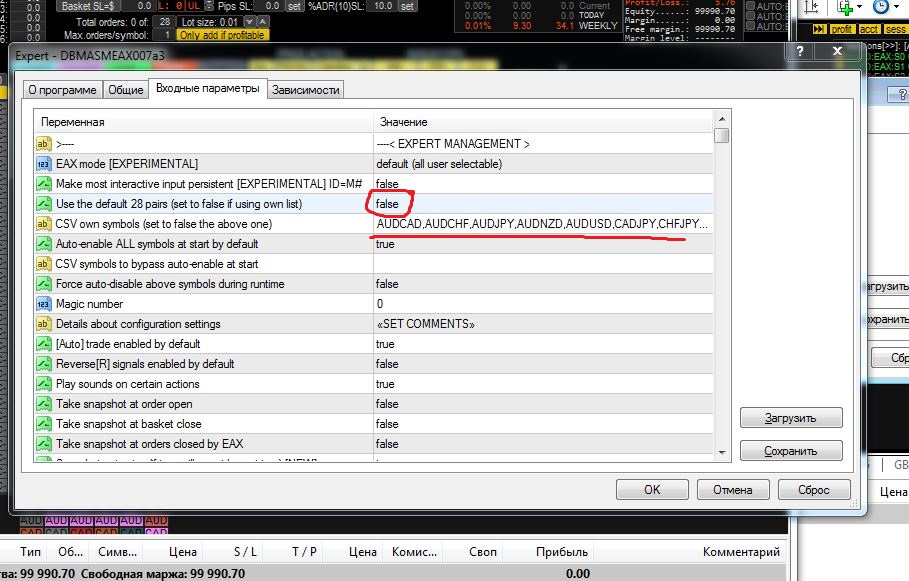909x581 pixels.
Task: Click the 'Сохранить' save button
Action: 791,451
